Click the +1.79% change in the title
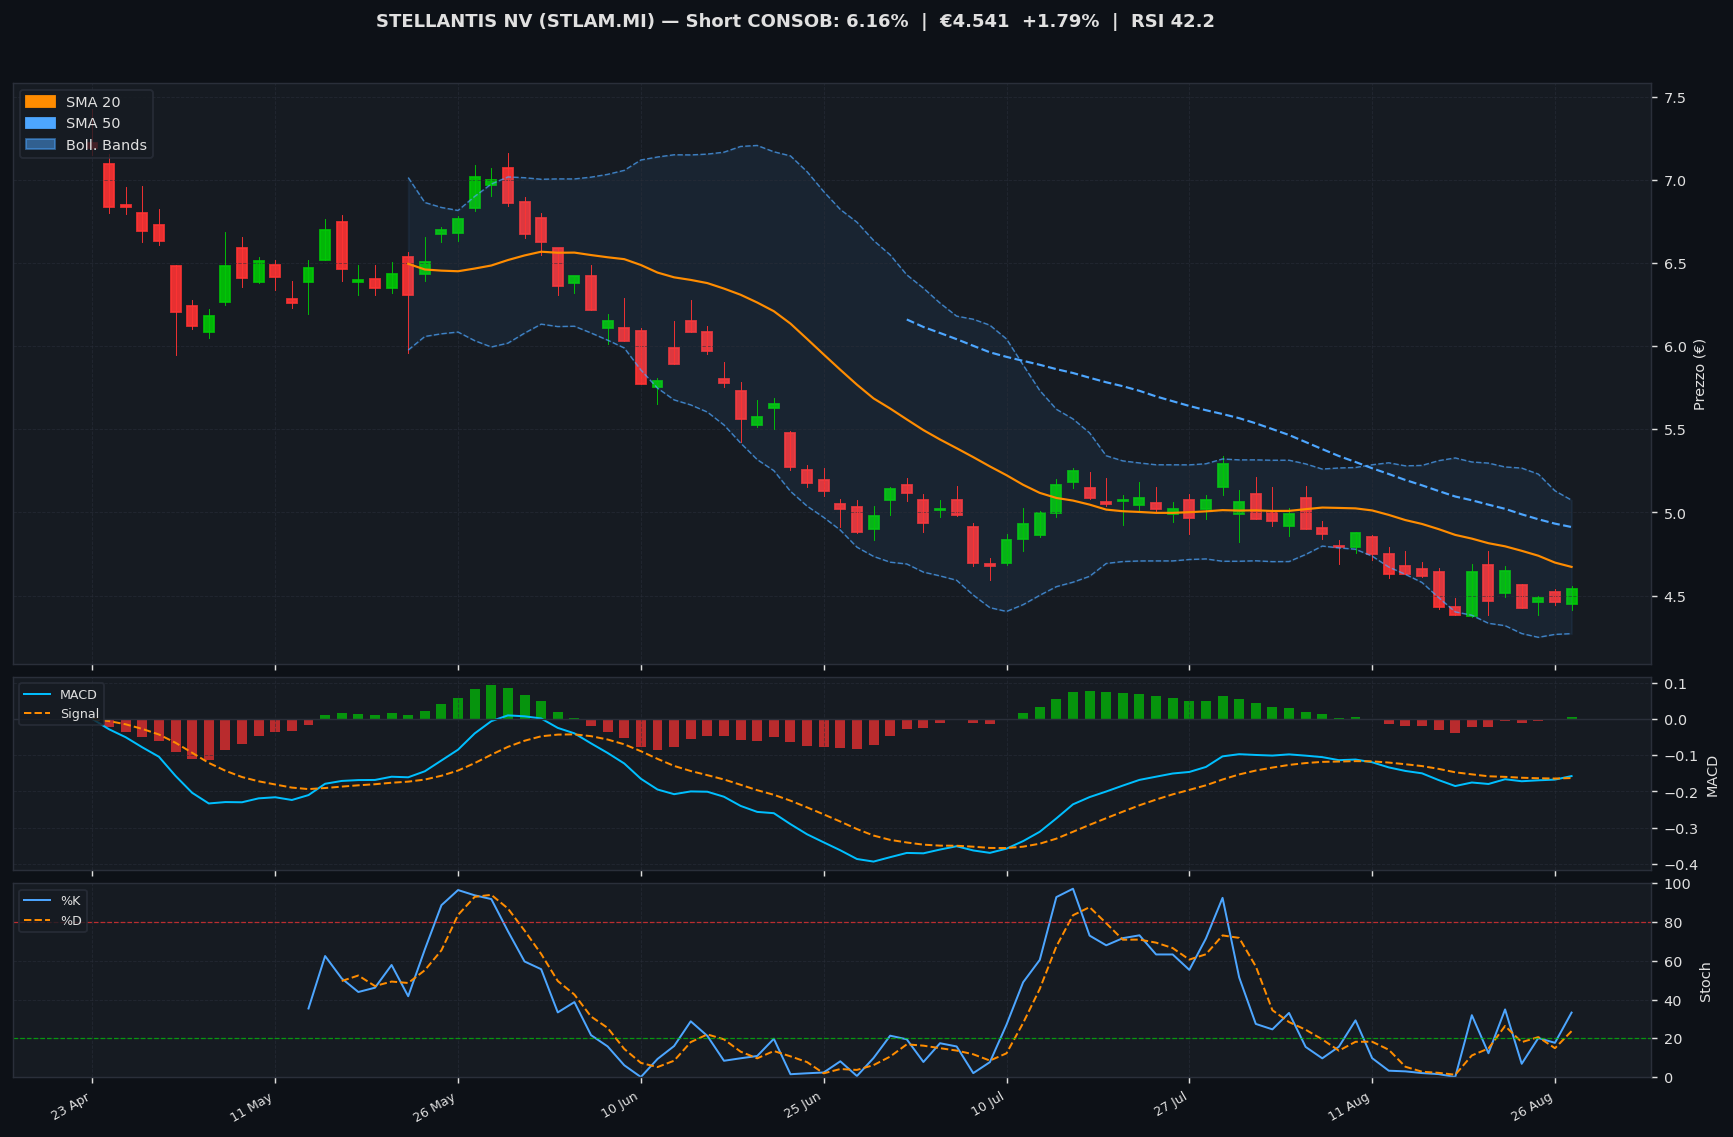 click(x=1060, y=21)
